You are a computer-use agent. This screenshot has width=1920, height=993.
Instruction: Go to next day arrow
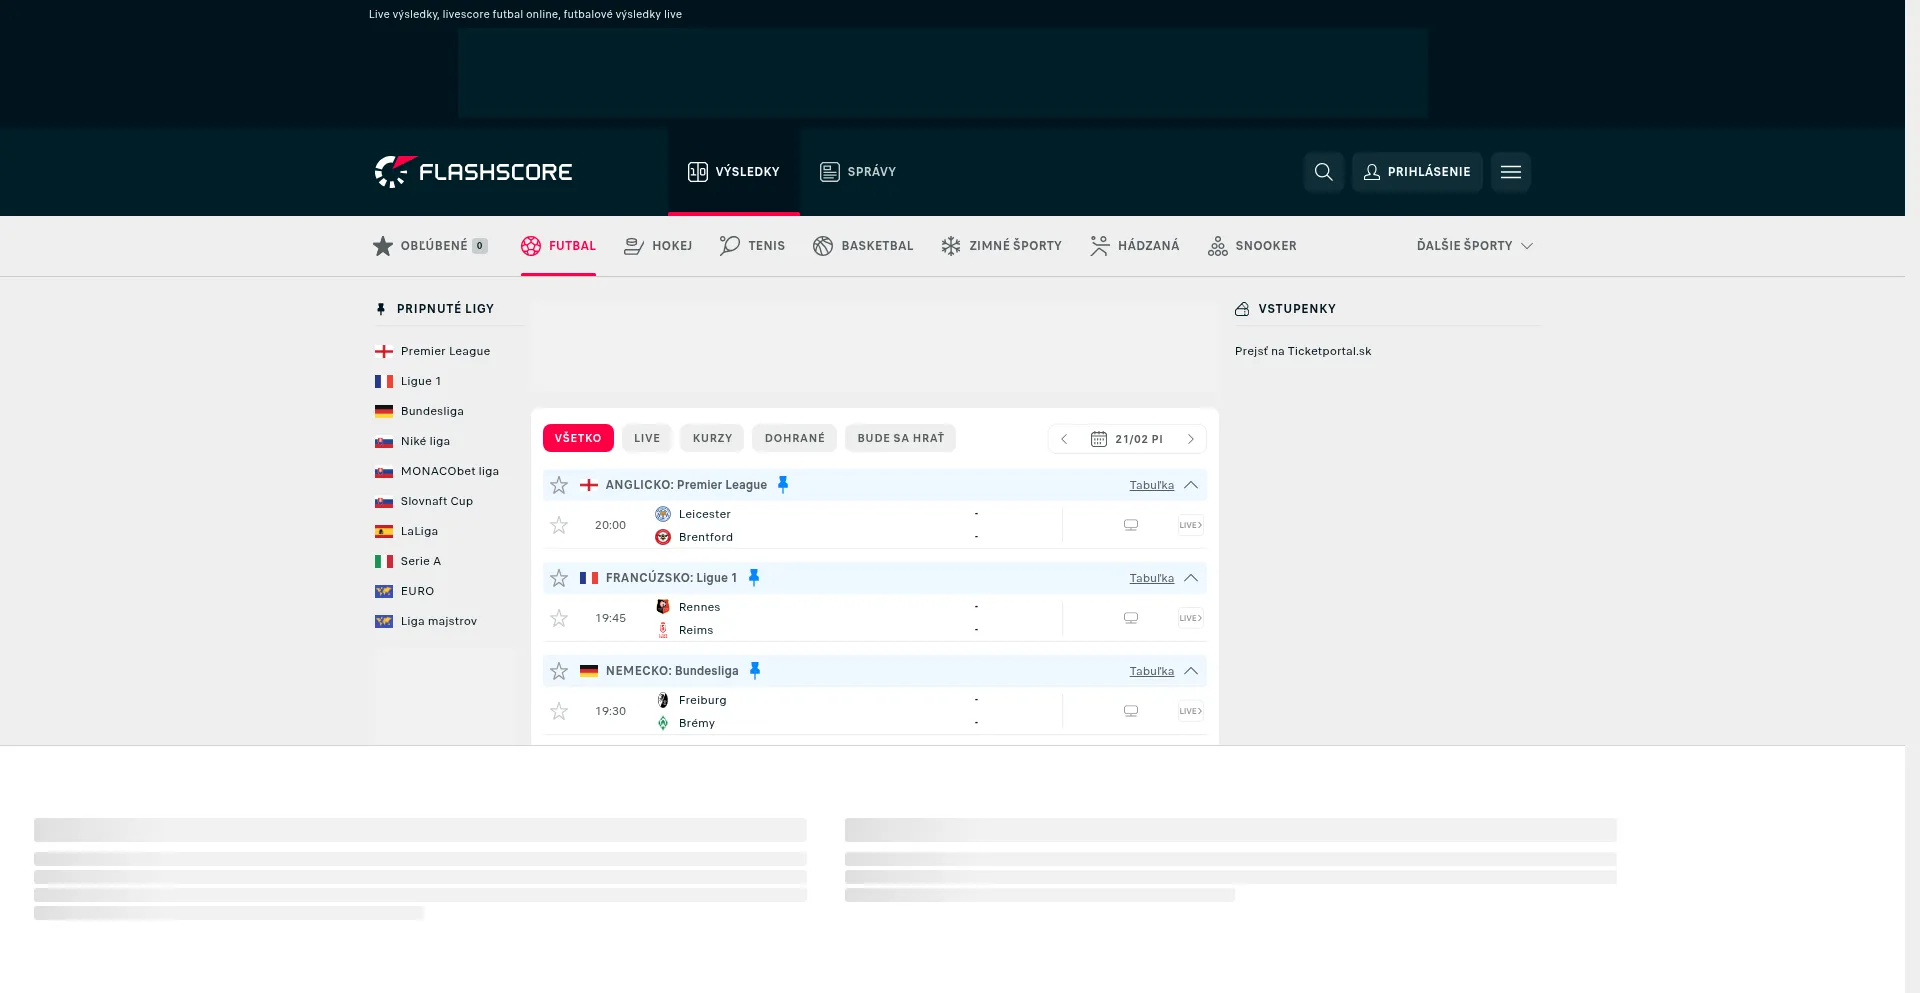pyautogui.click(x=1190, y=439)
